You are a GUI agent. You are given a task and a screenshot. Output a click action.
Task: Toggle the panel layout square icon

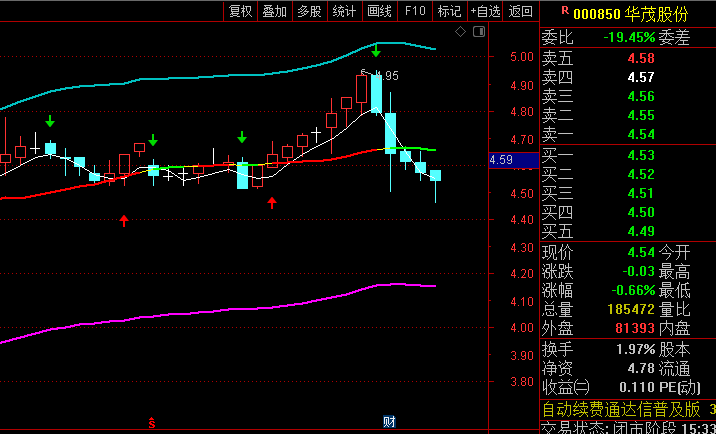tap(479, 32)
